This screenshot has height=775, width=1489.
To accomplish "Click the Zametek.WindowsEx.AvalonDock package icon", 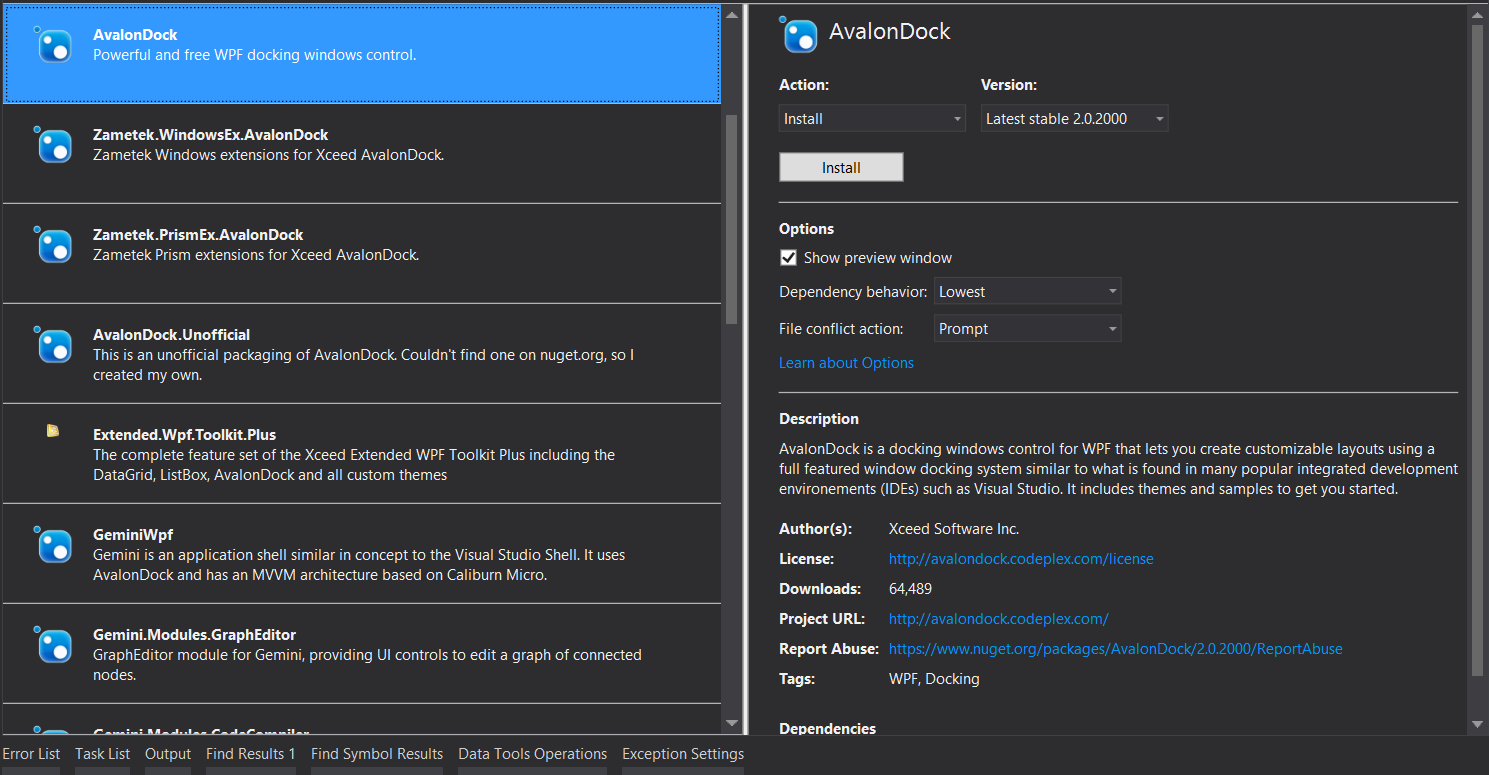I will pyautogui.click(x=54, y=145).
